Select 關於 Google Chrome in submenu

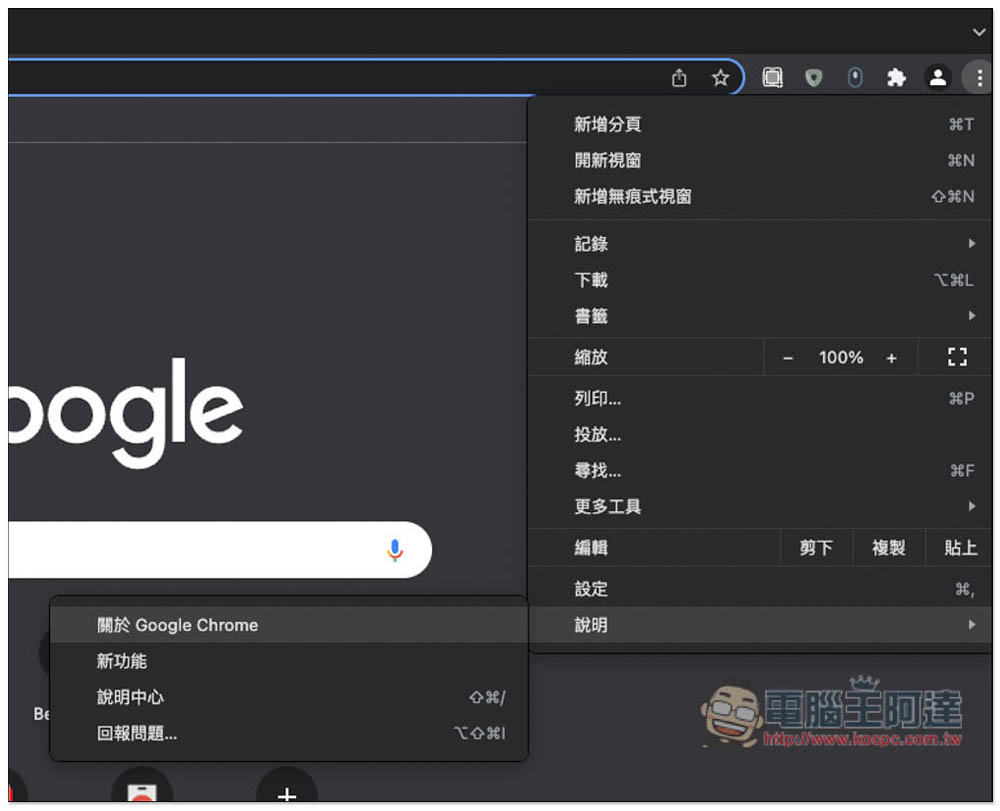(289, 625)
